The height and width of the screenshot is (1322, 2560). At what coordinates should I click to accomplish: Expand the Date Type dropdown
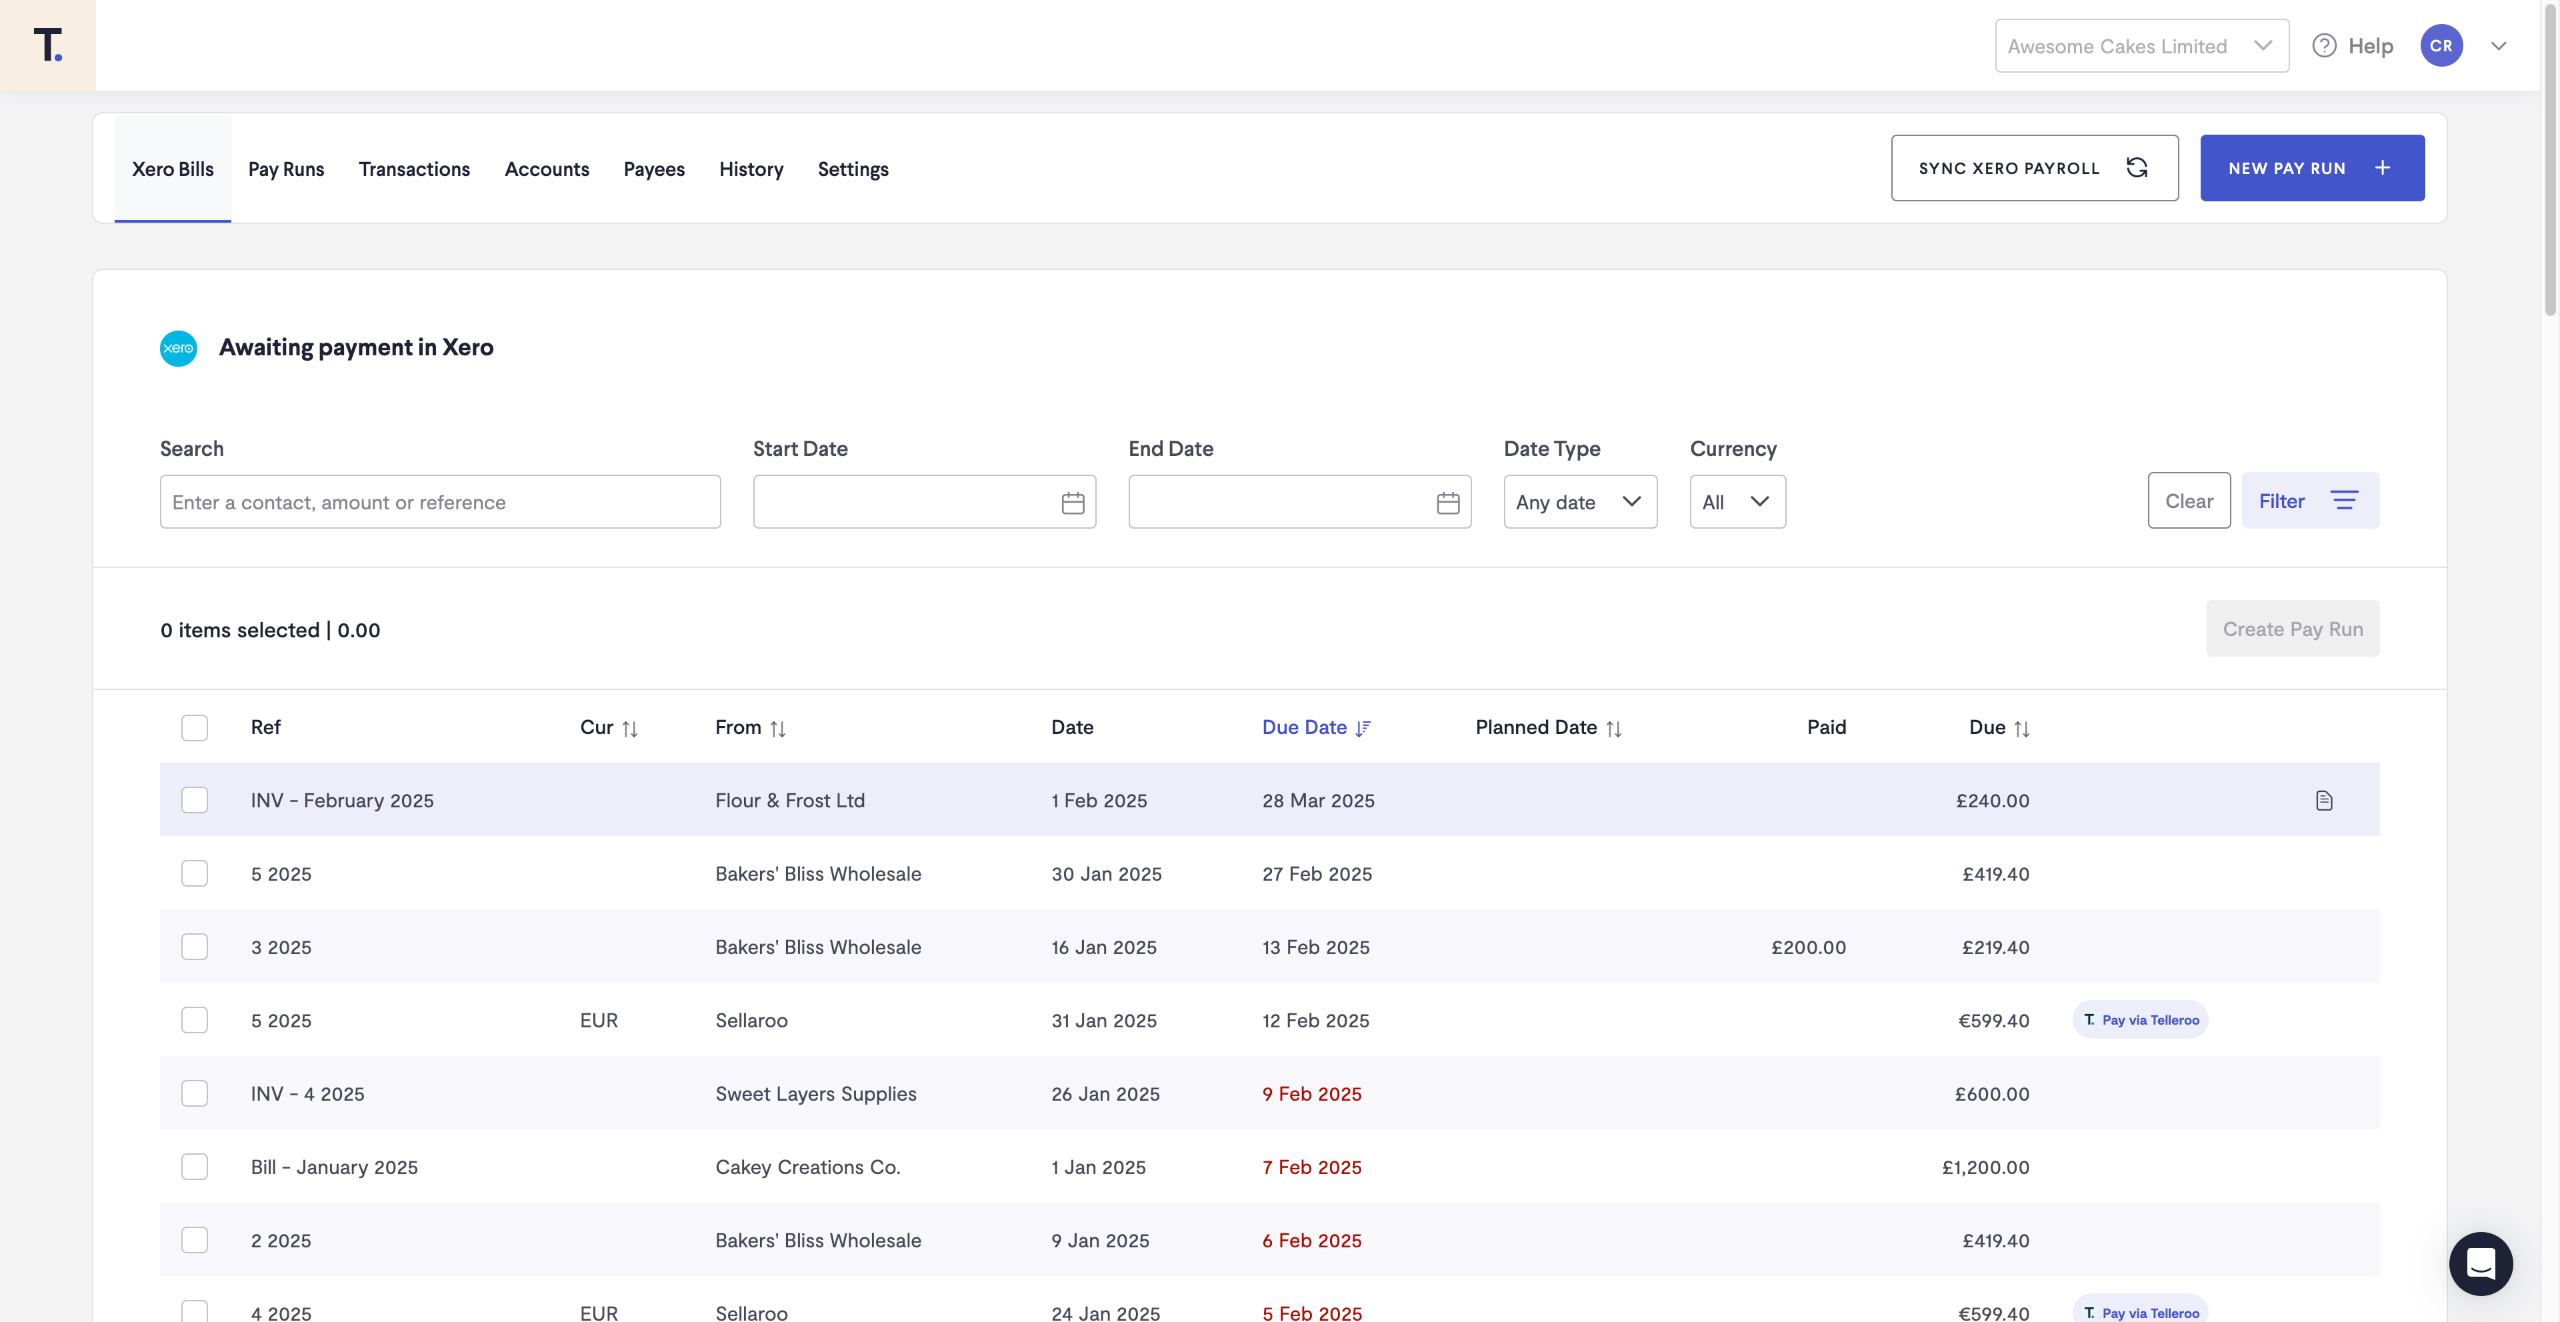tap(1579, 502)
